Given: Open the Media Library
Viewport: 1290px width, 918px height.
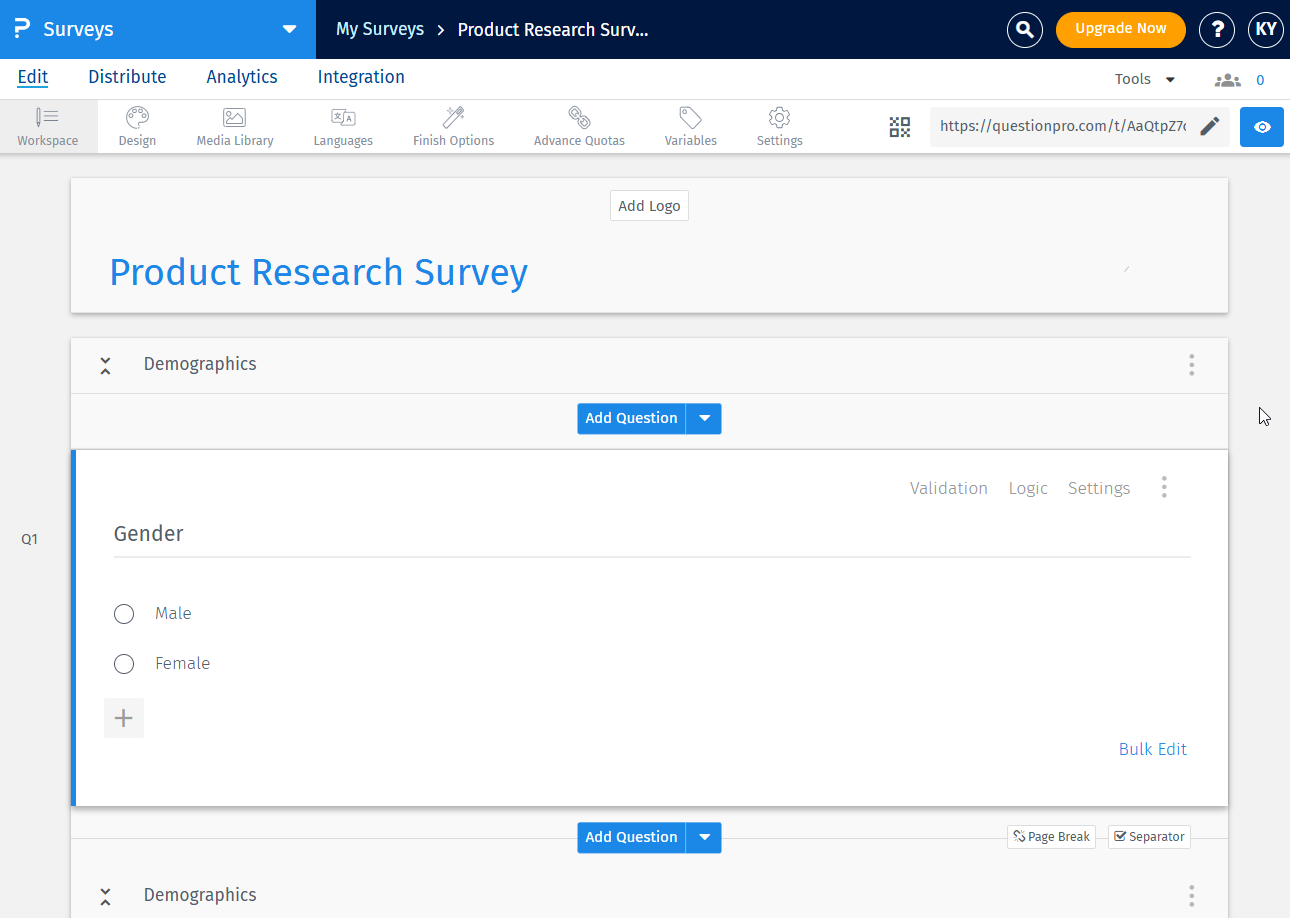Looking at the screenshot, I should [234, 126].
